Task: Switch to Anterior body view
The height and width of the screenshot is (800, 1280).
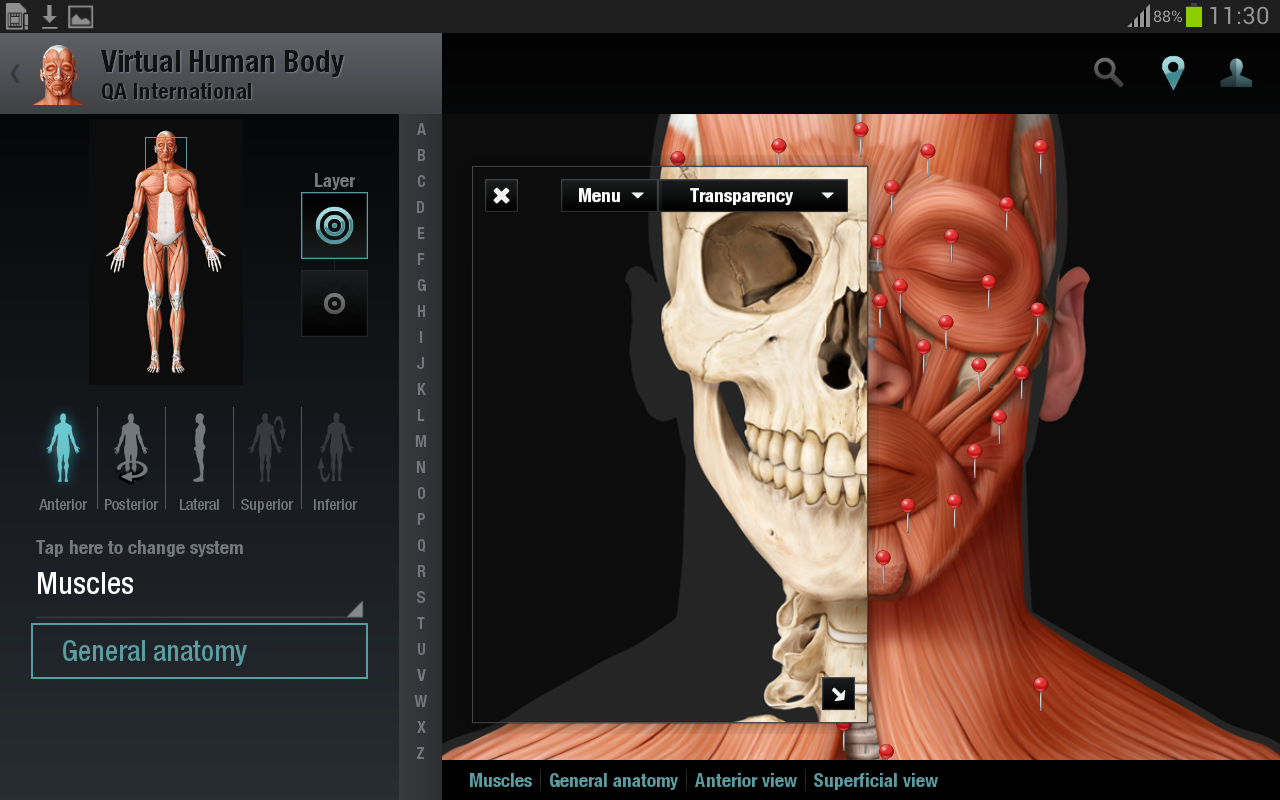Action: click(63, 461)
